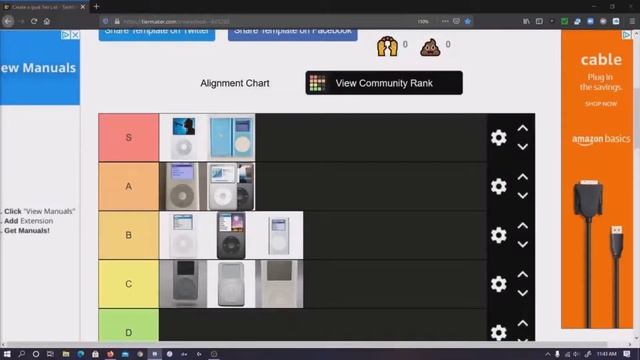Viewport: 640px width, 360px height.
Task: Pick the first gray iPod image in A tier
Action: (x=183, y=186)
